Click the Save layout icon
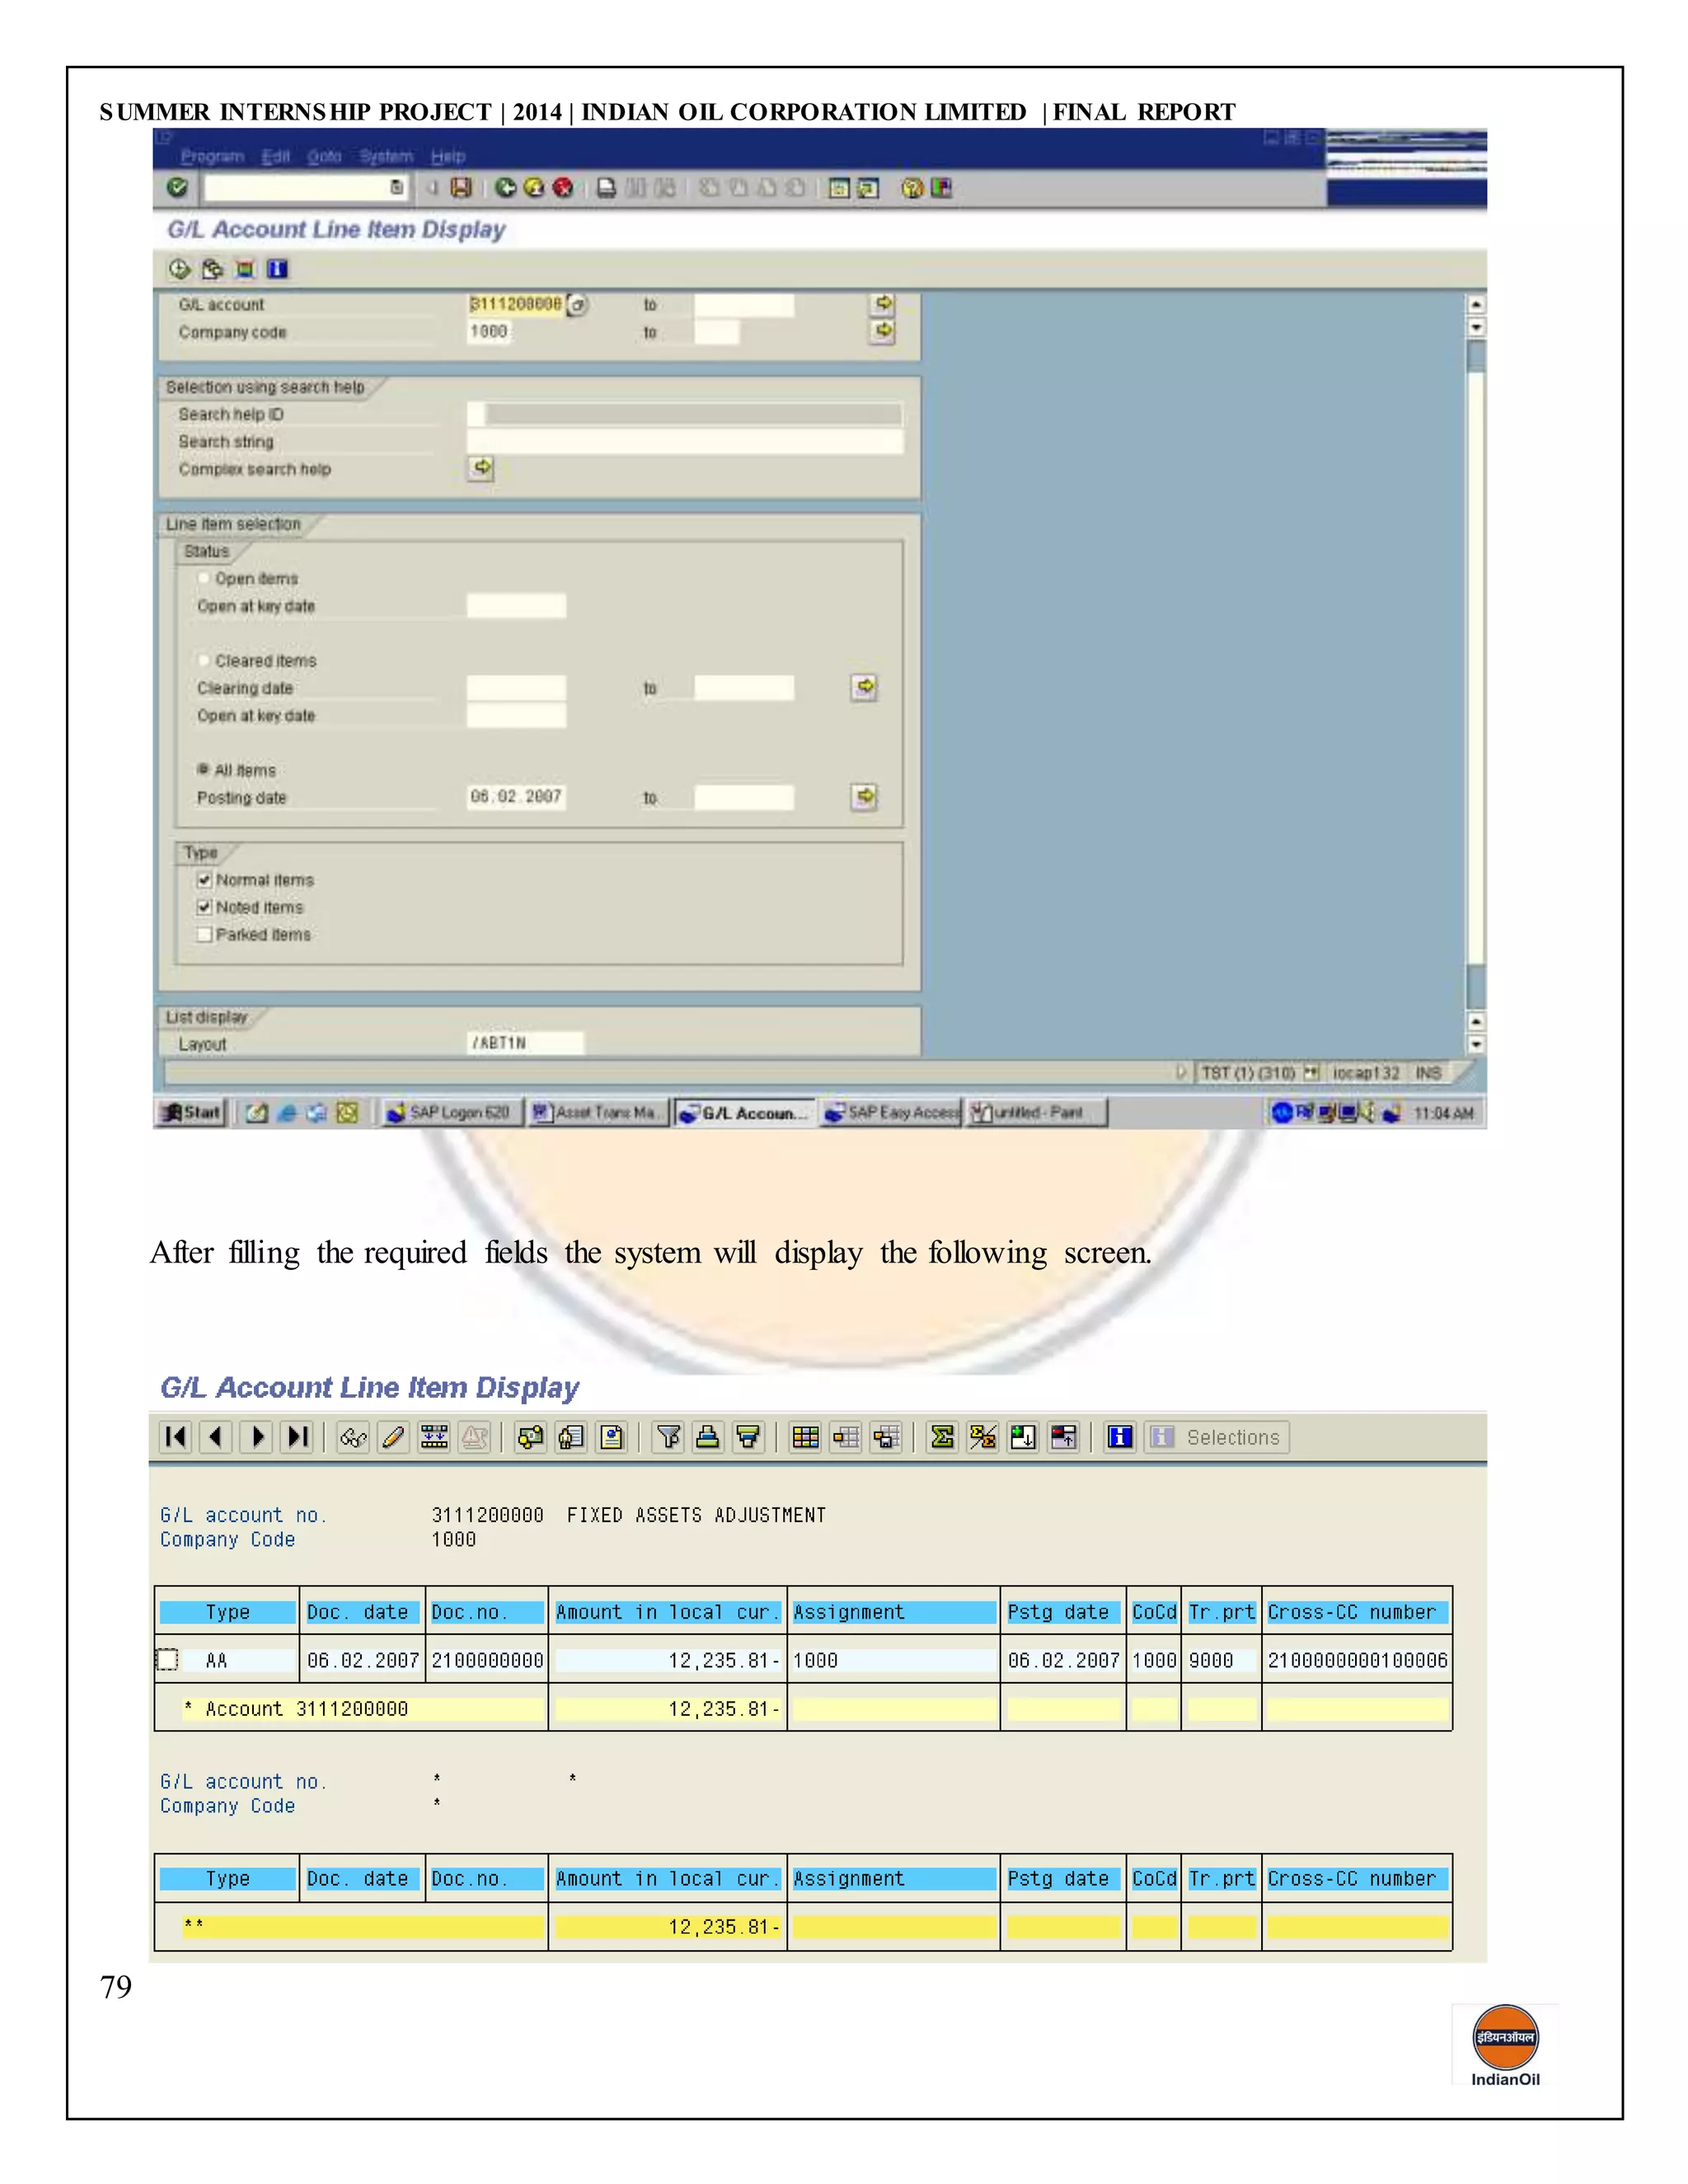The height and width of the screenshot is (2184, 1688). coord(886,1438)
